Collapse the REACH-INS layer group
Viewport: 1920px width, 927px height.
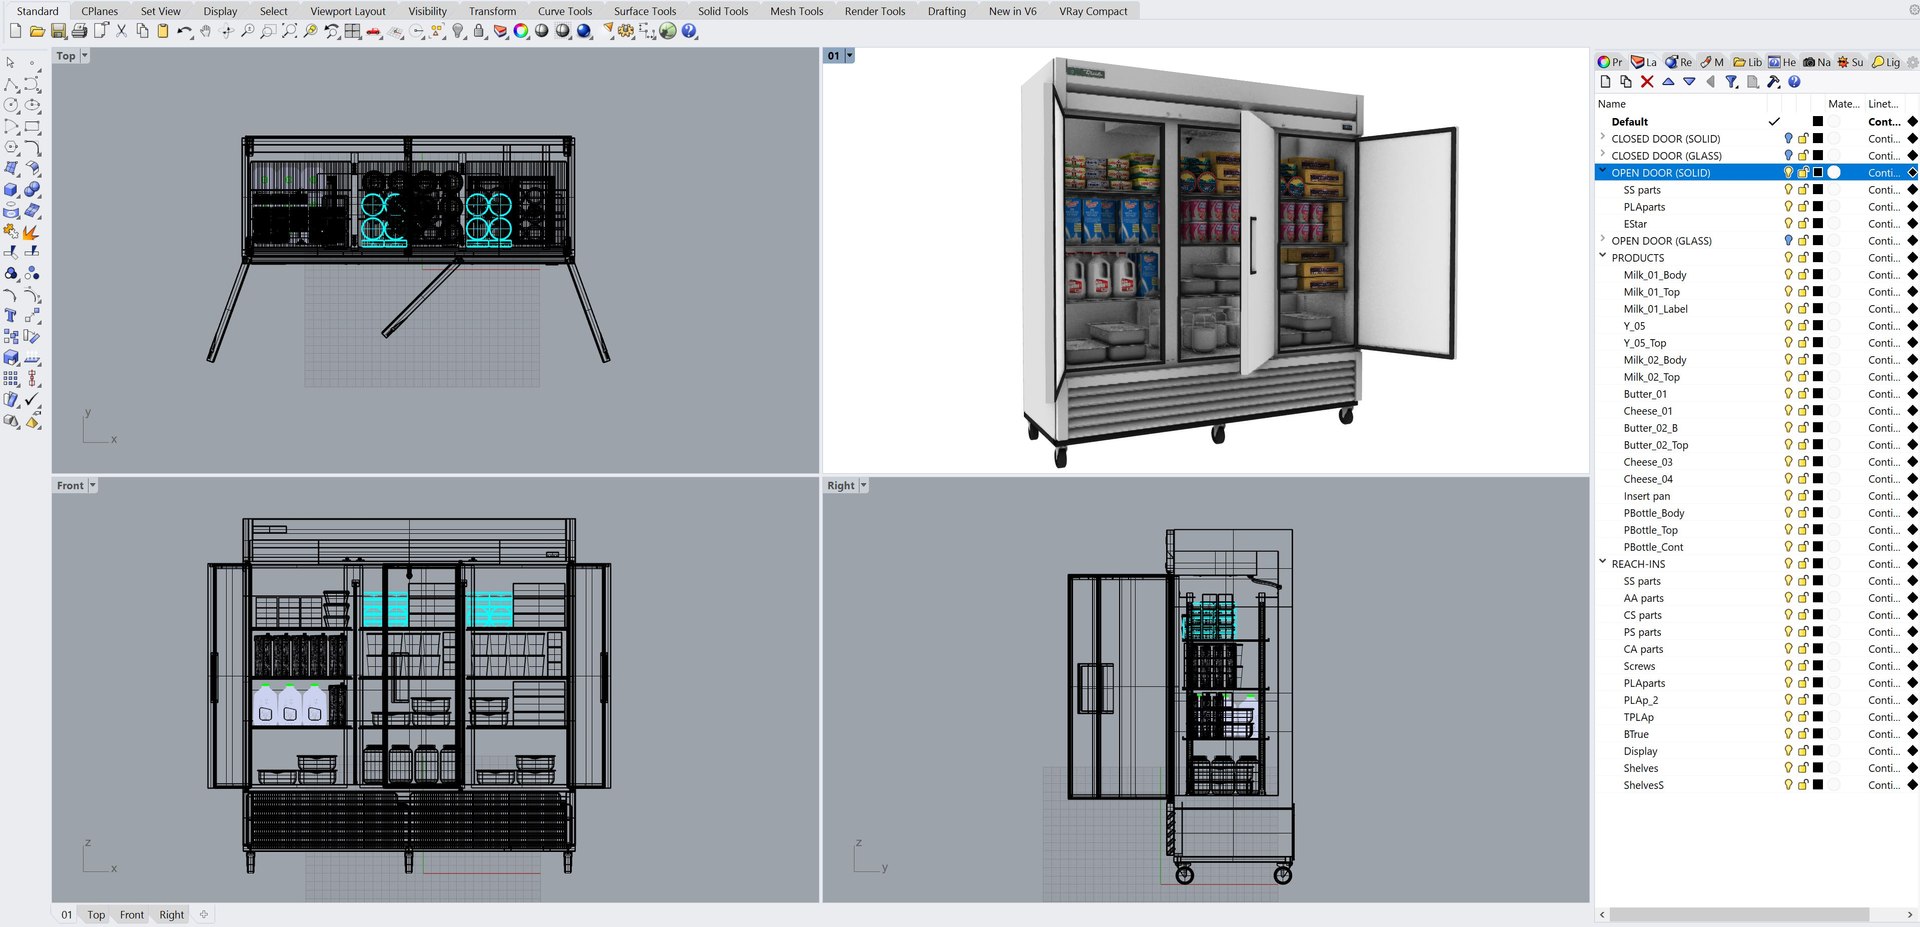coord(1603,563)
